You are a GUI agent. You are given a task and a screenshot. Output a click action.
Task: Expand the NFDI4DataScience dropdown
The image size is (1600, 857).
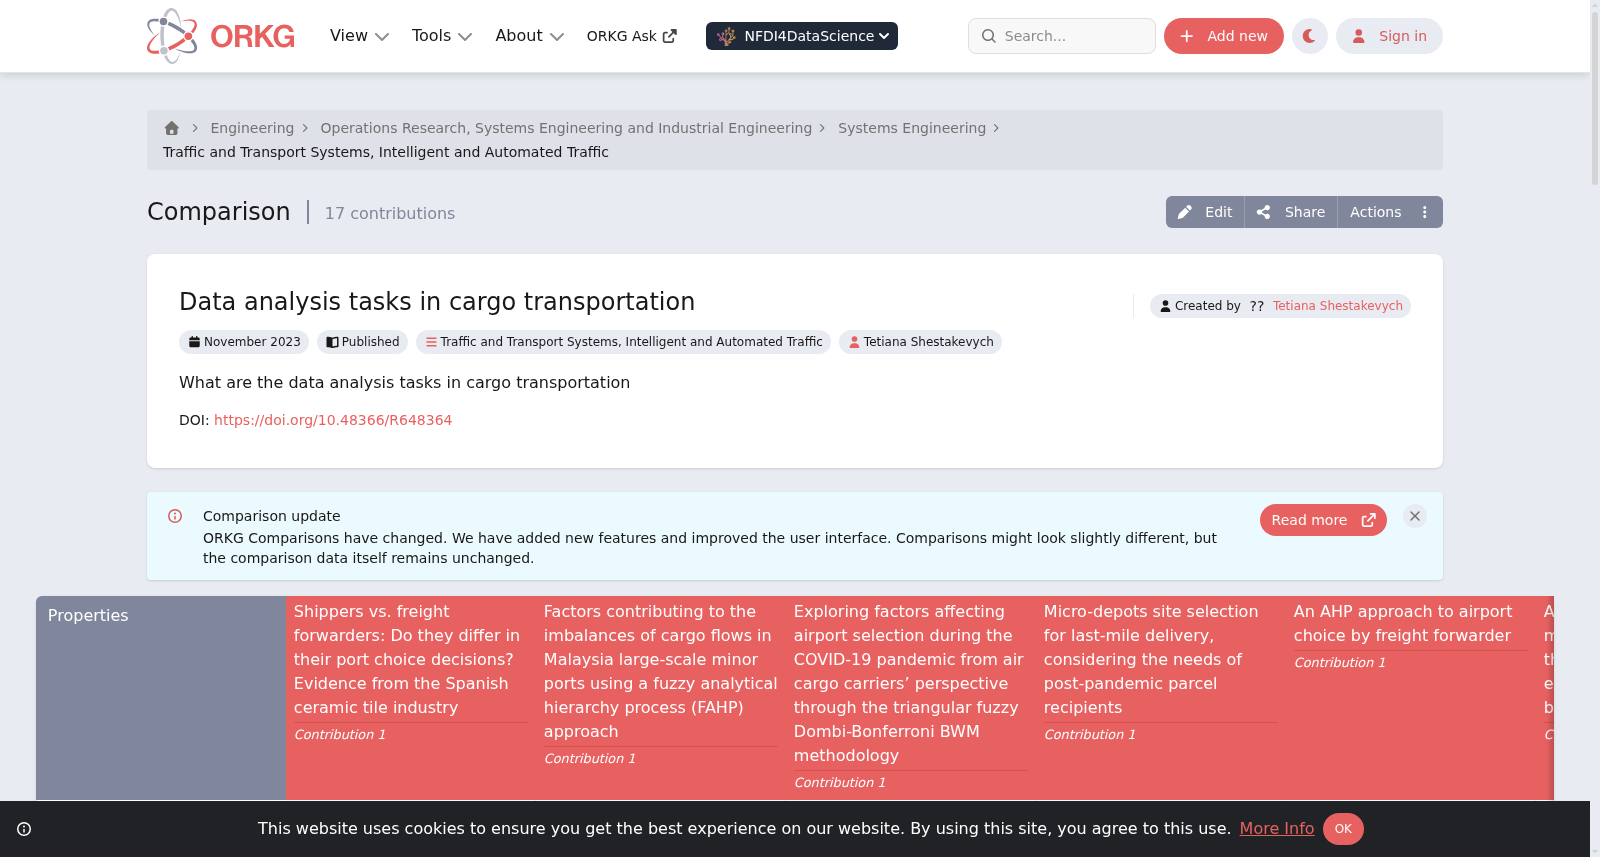pos(802,36)
